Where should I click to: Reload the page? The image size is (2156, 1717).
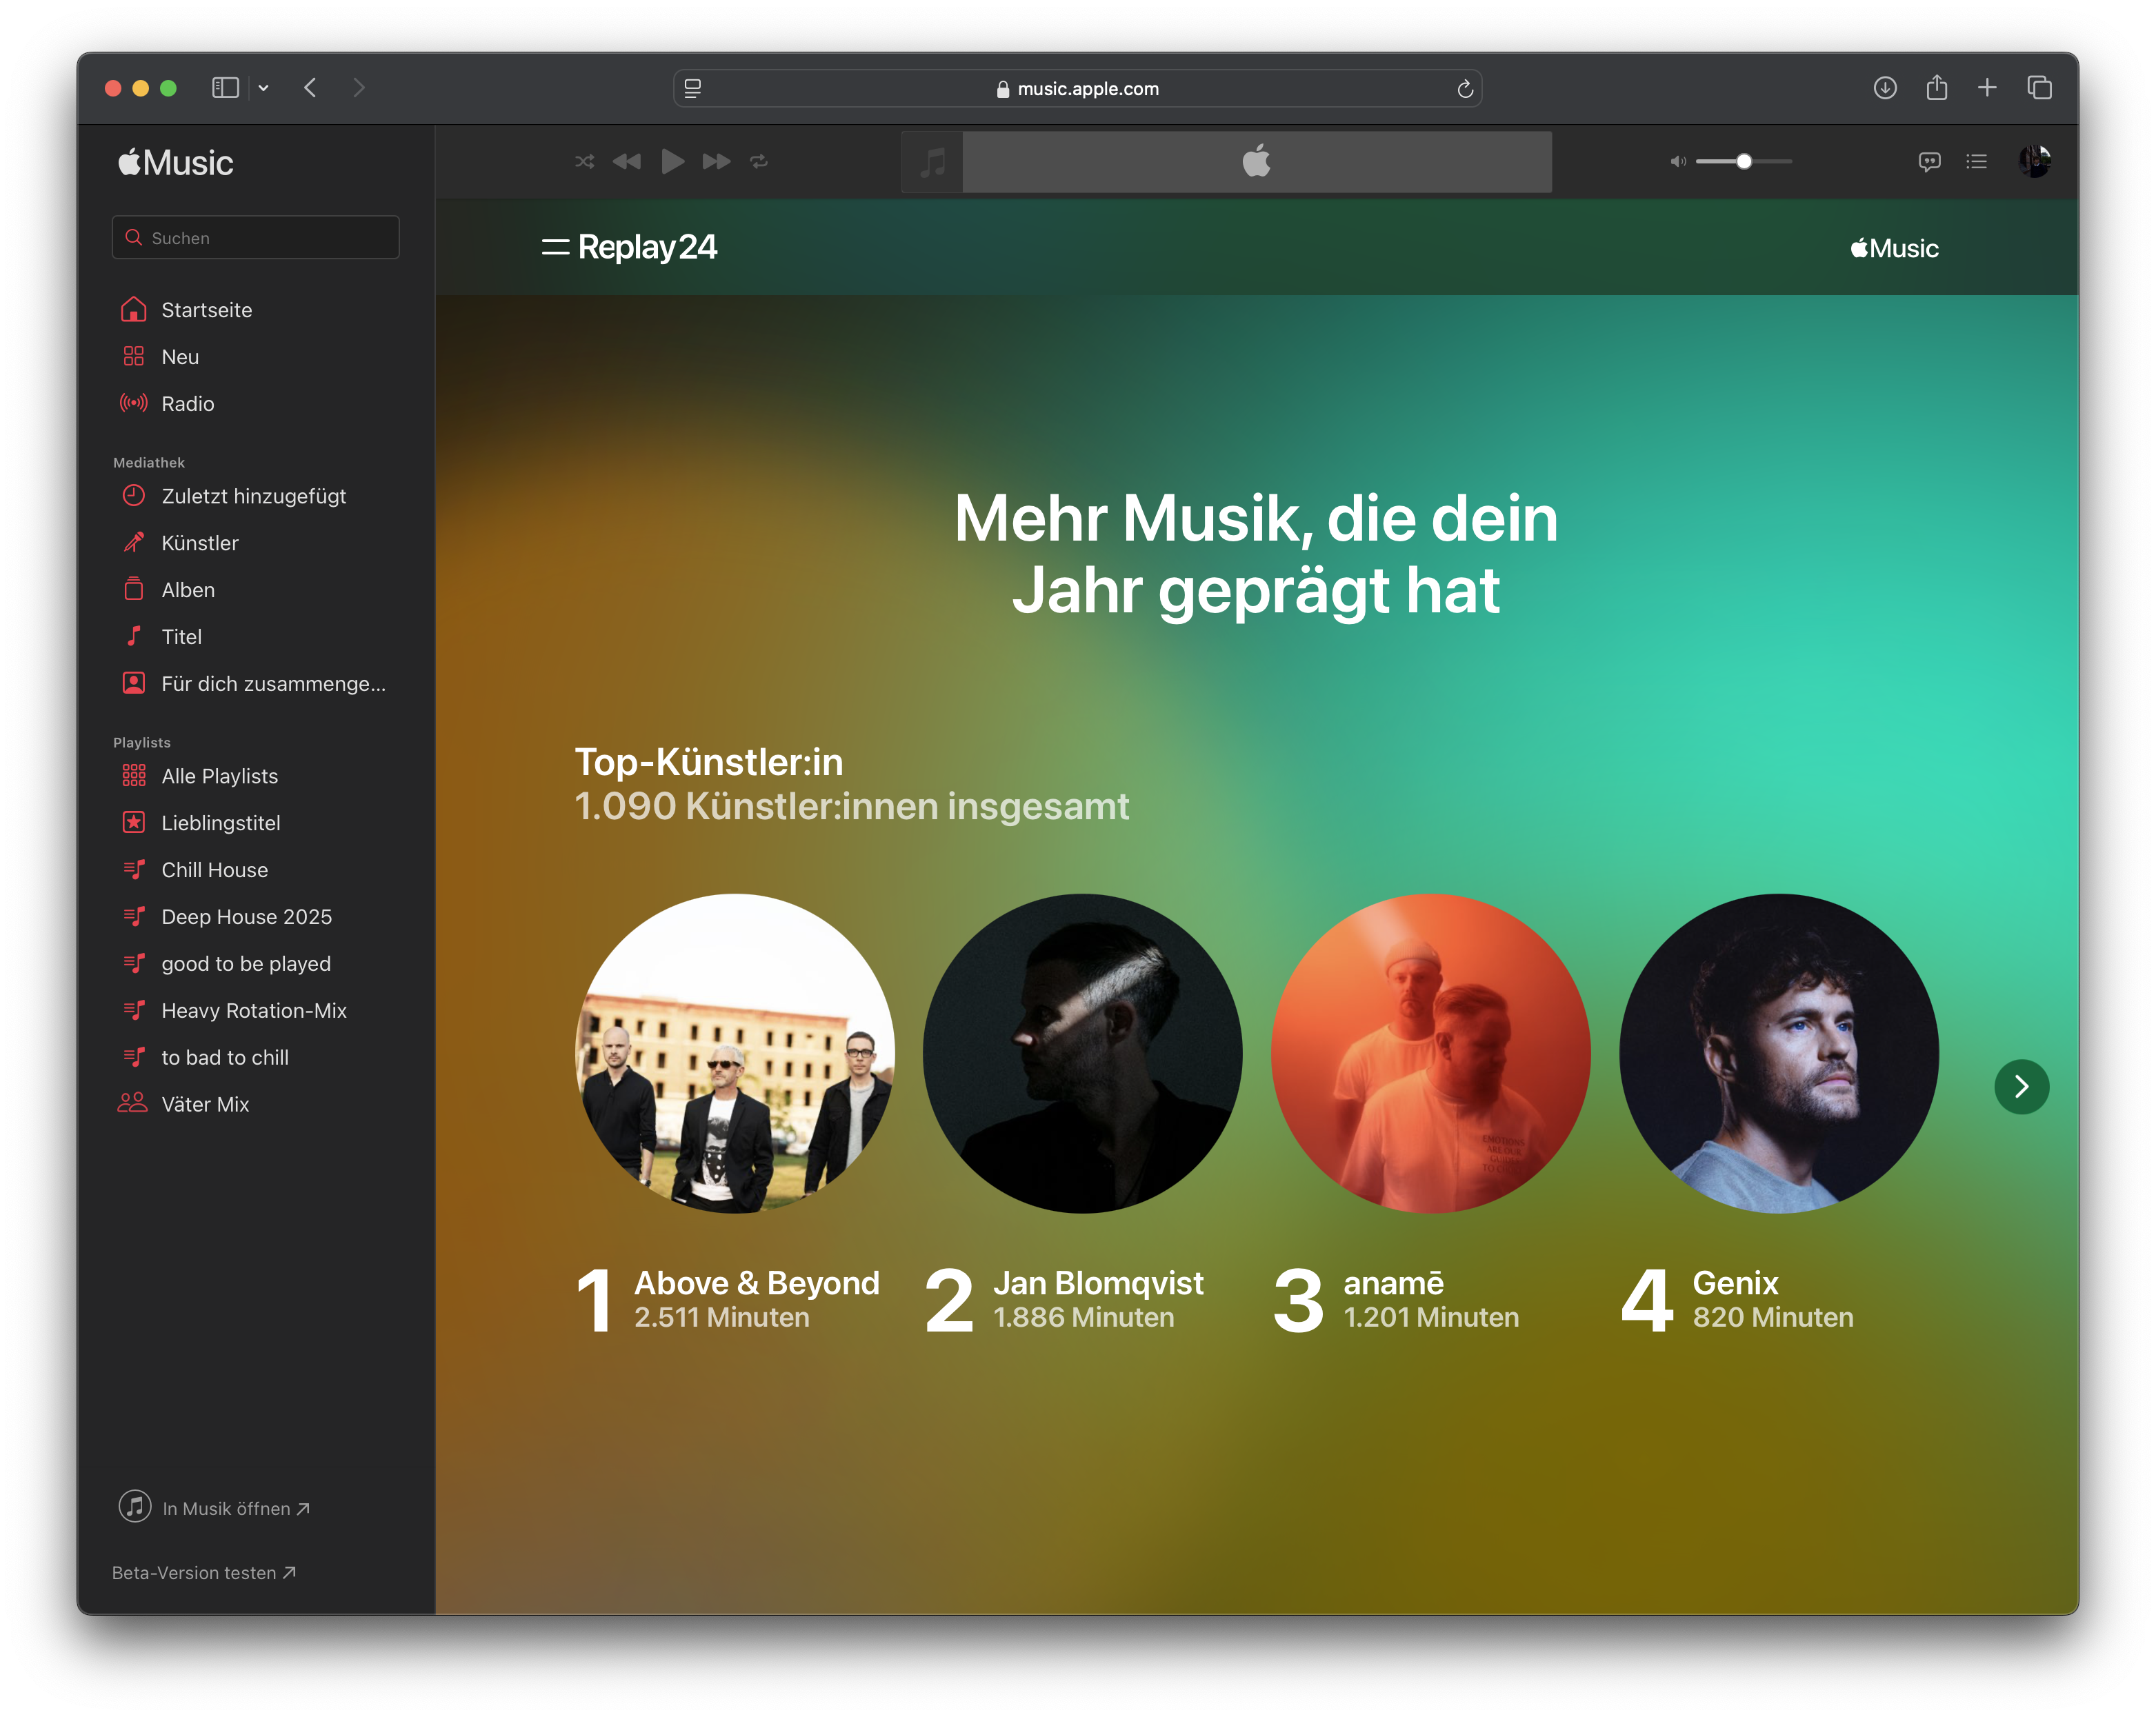coord(1465,89)
